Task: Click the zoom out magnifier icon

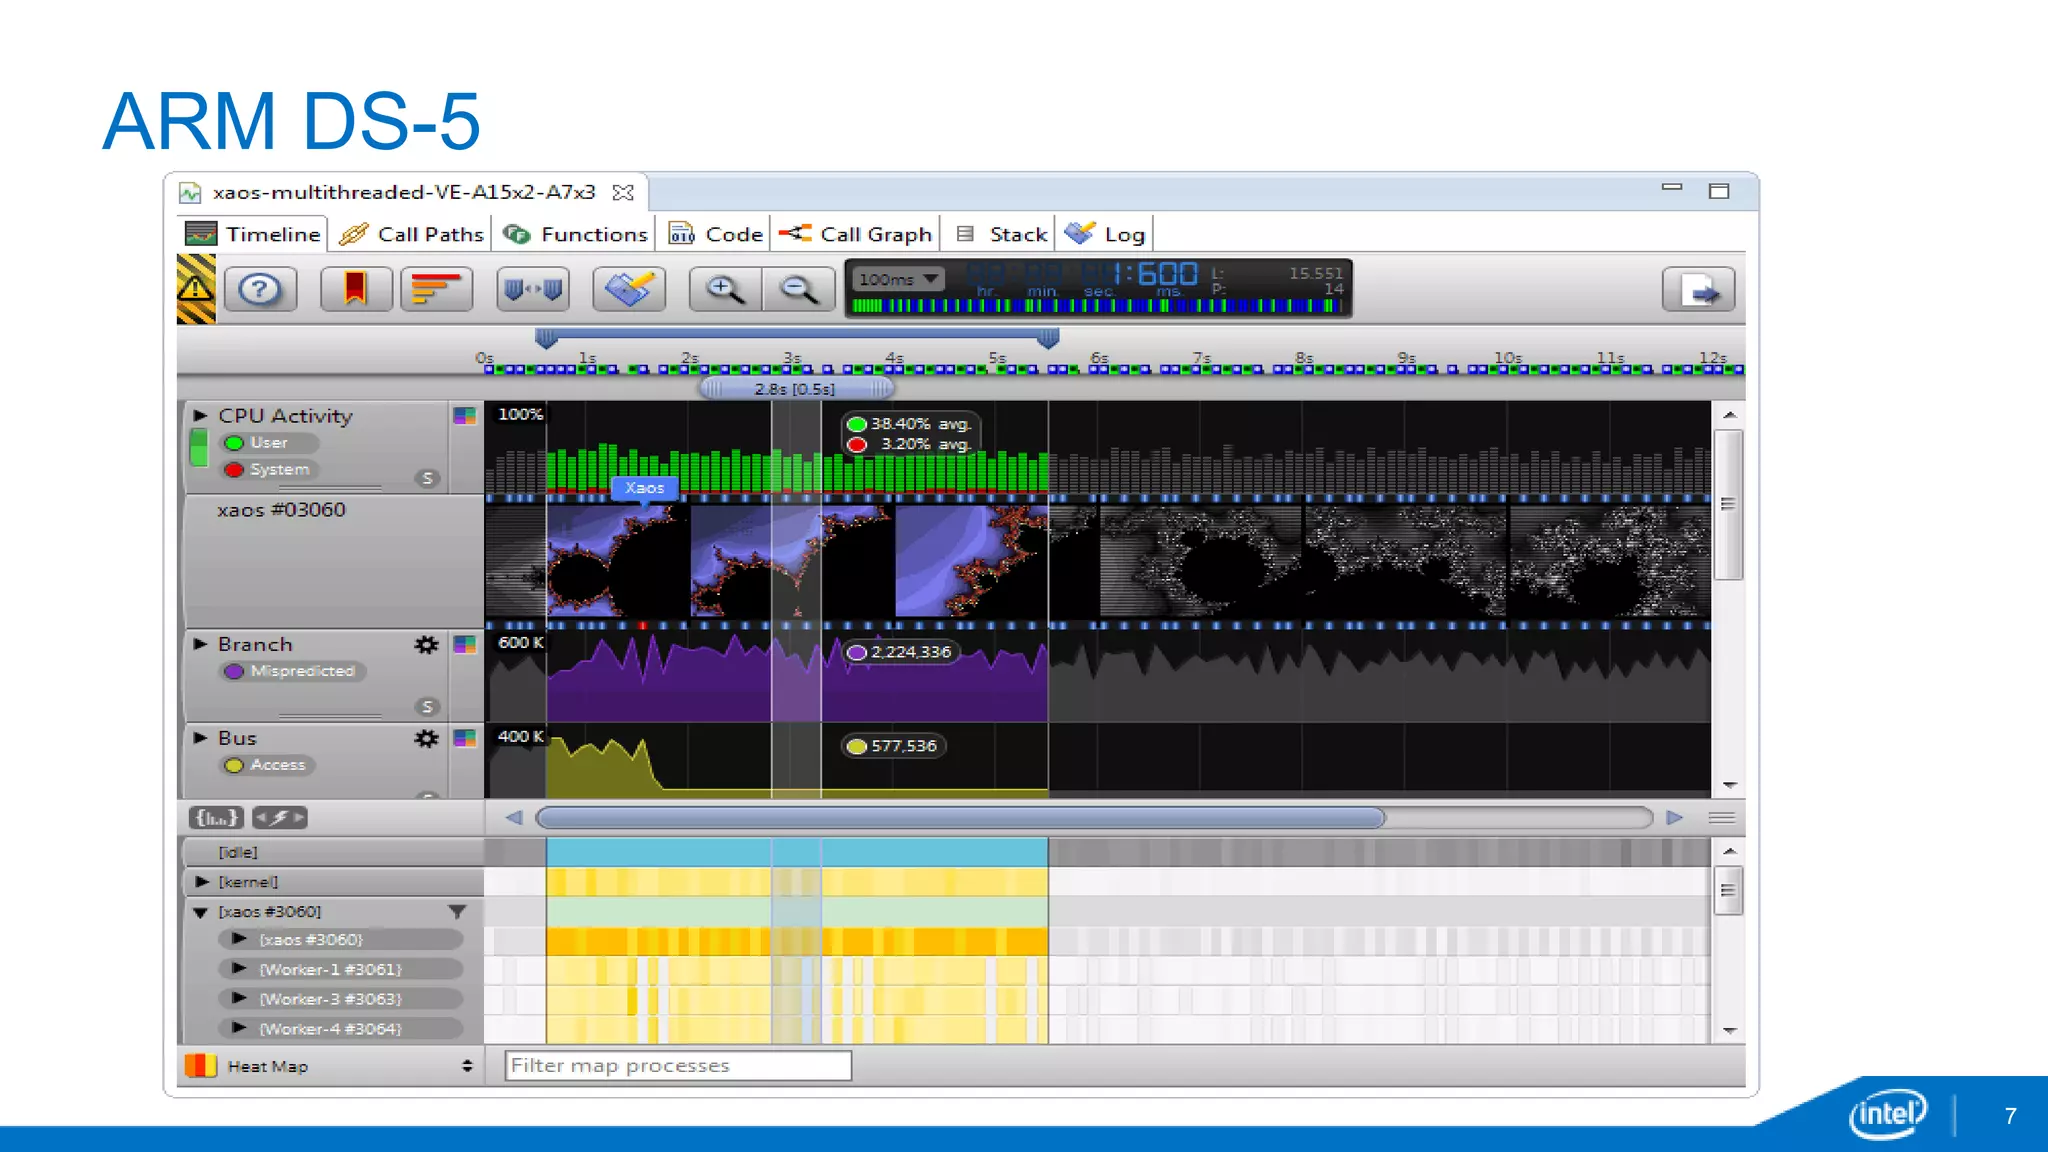Action: coord(799,290)
